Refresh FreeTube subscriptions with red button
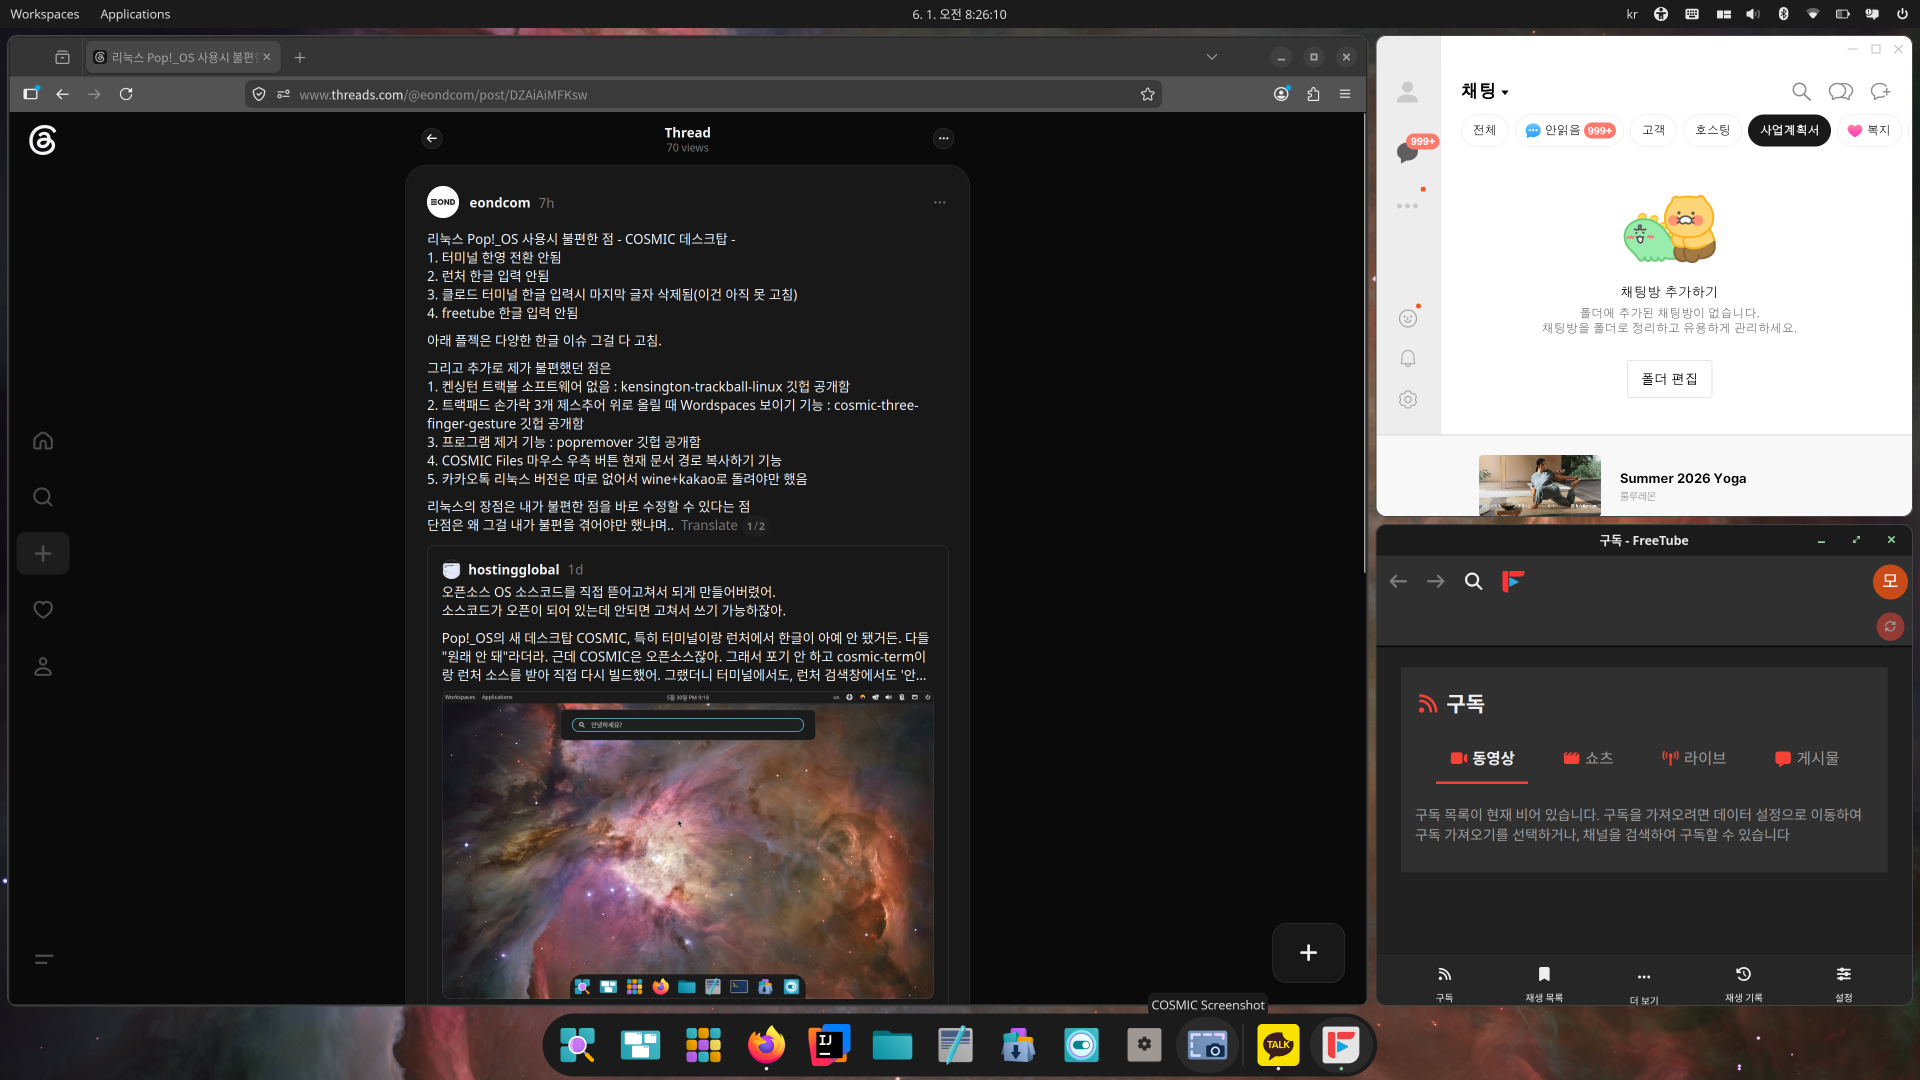This screenshot has height=1080, width=1920. click(1890, 627)
